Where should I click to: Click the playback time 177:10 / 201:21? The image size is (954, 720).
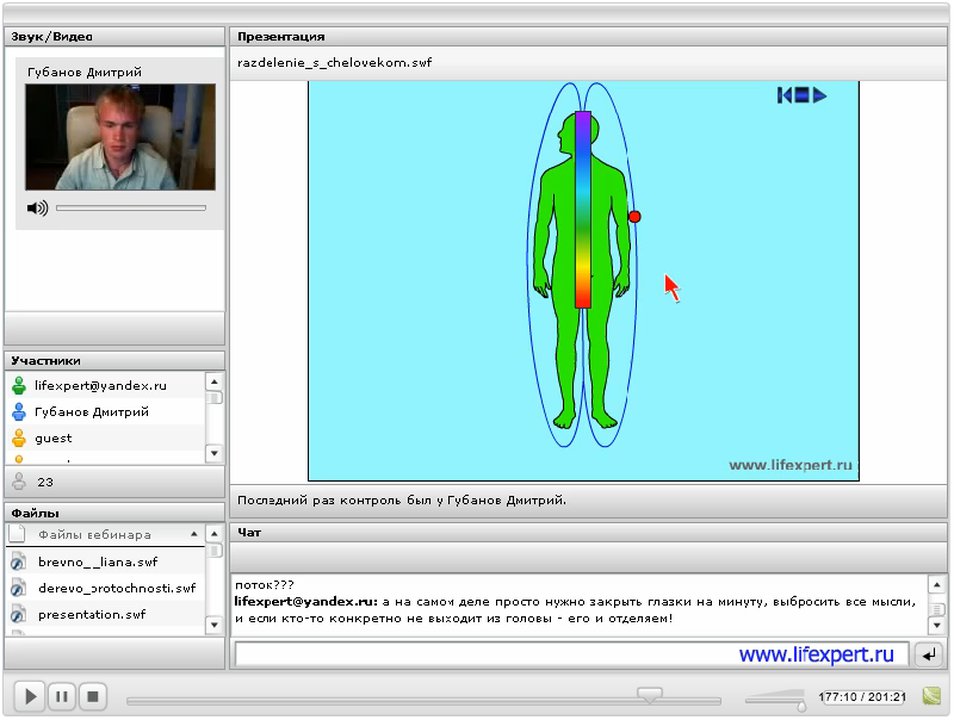862,697
